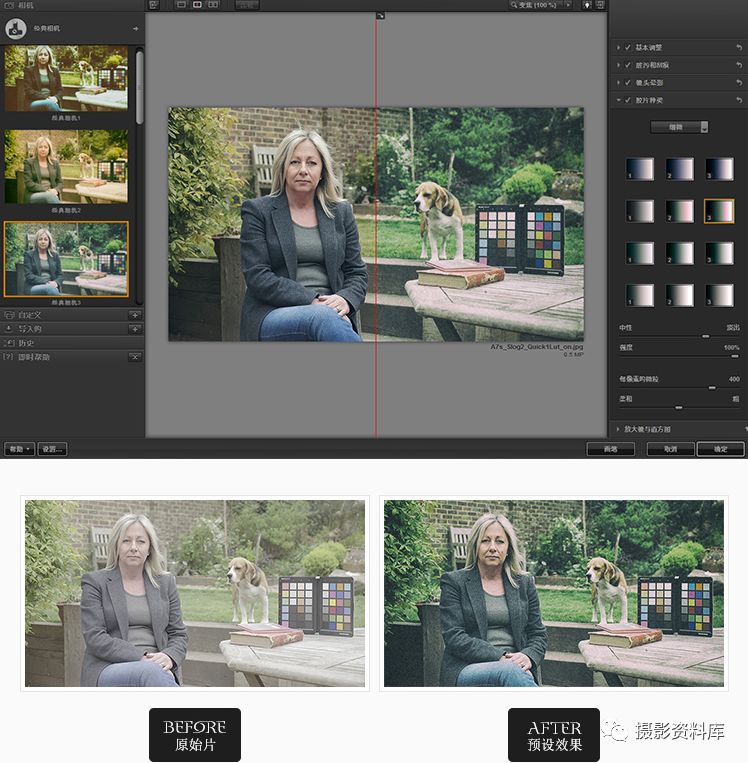Image resolution: width=748 pixels, height=763 pixels.
Task: Collapse the 胶片种类 section arrow
Action: tap(619, 100)
